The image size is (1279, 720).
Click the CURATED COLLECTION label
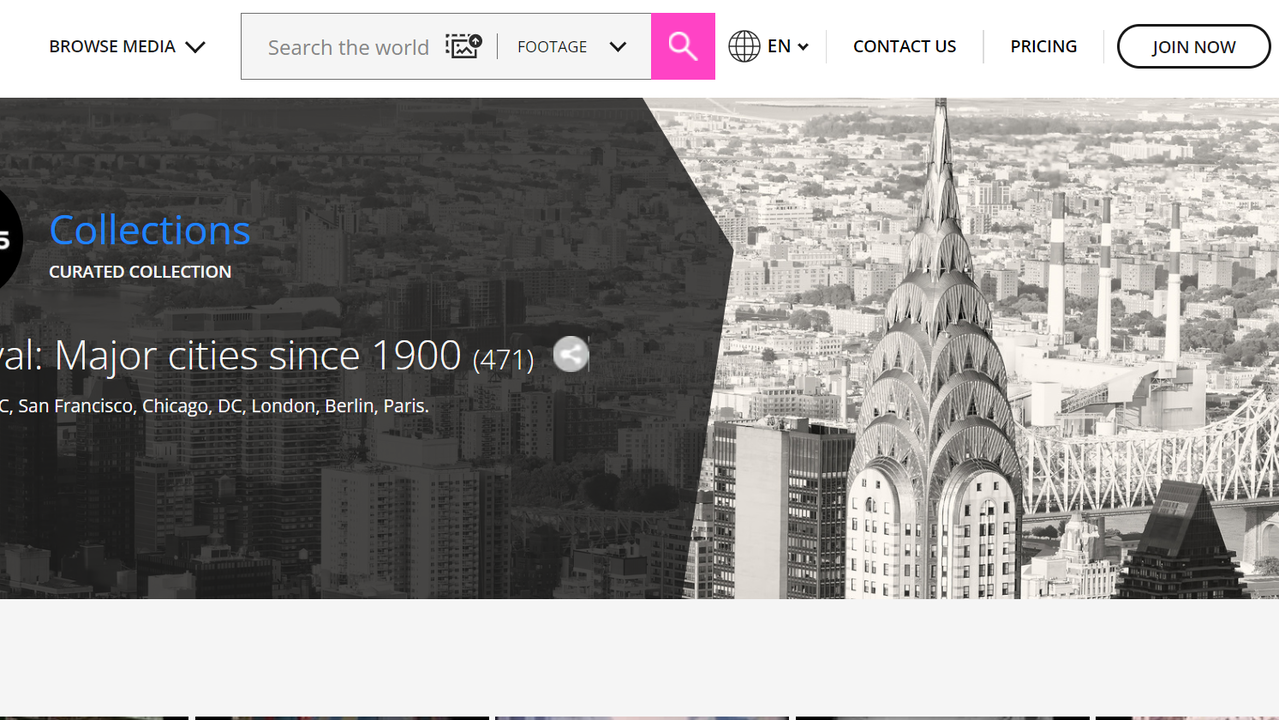[x=140, y=272]
